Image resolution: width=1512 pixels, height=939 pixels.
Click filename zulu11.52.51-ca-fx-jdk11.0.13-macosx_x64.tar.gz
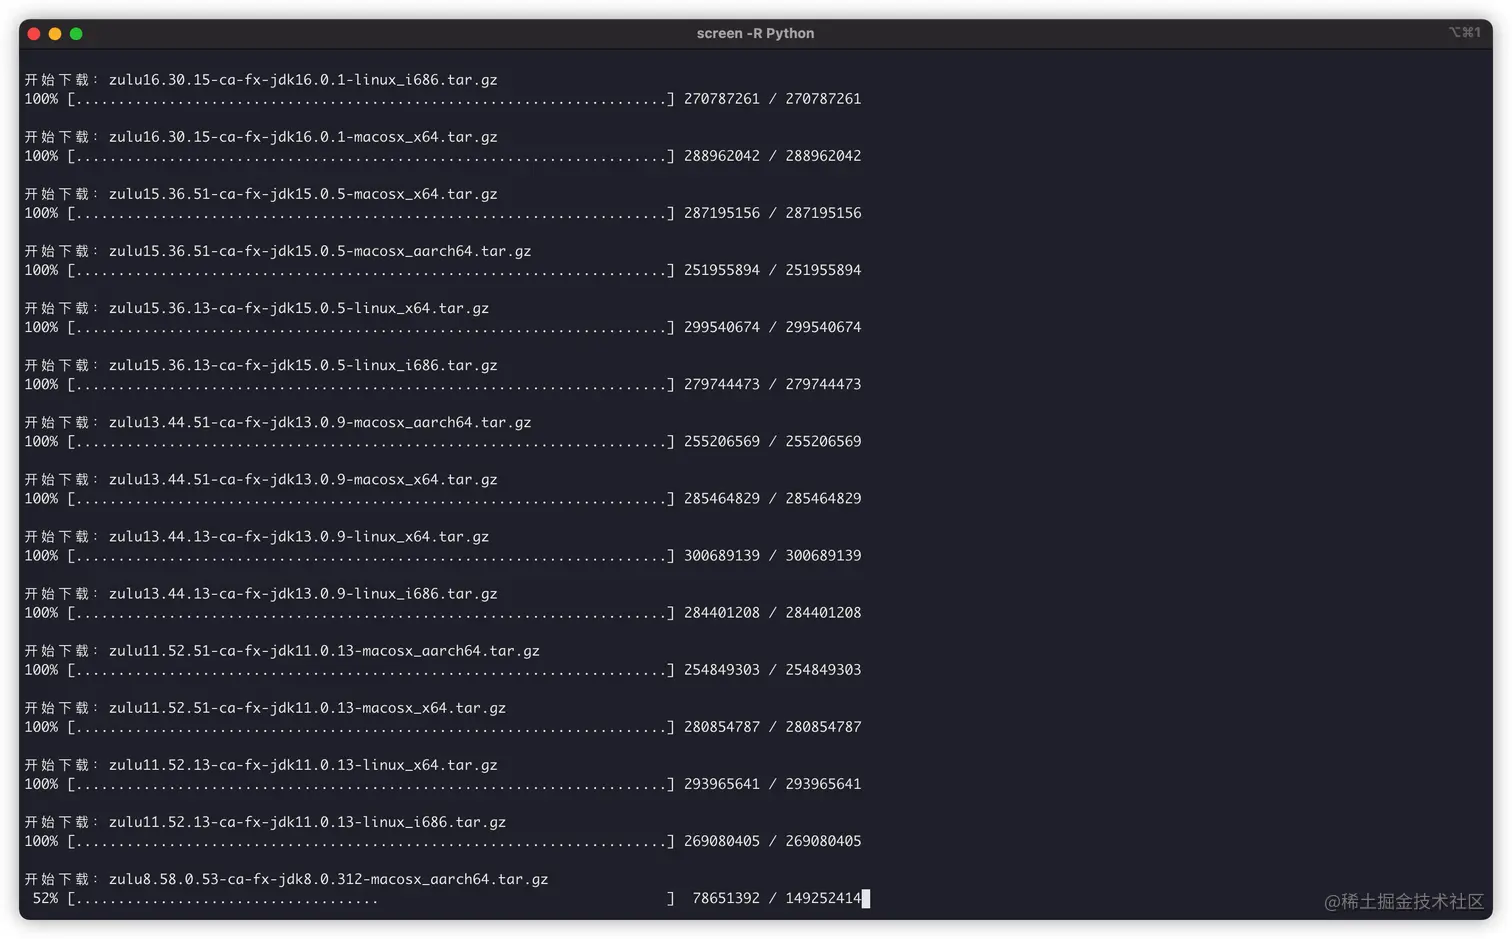click(x=307, y=707)
